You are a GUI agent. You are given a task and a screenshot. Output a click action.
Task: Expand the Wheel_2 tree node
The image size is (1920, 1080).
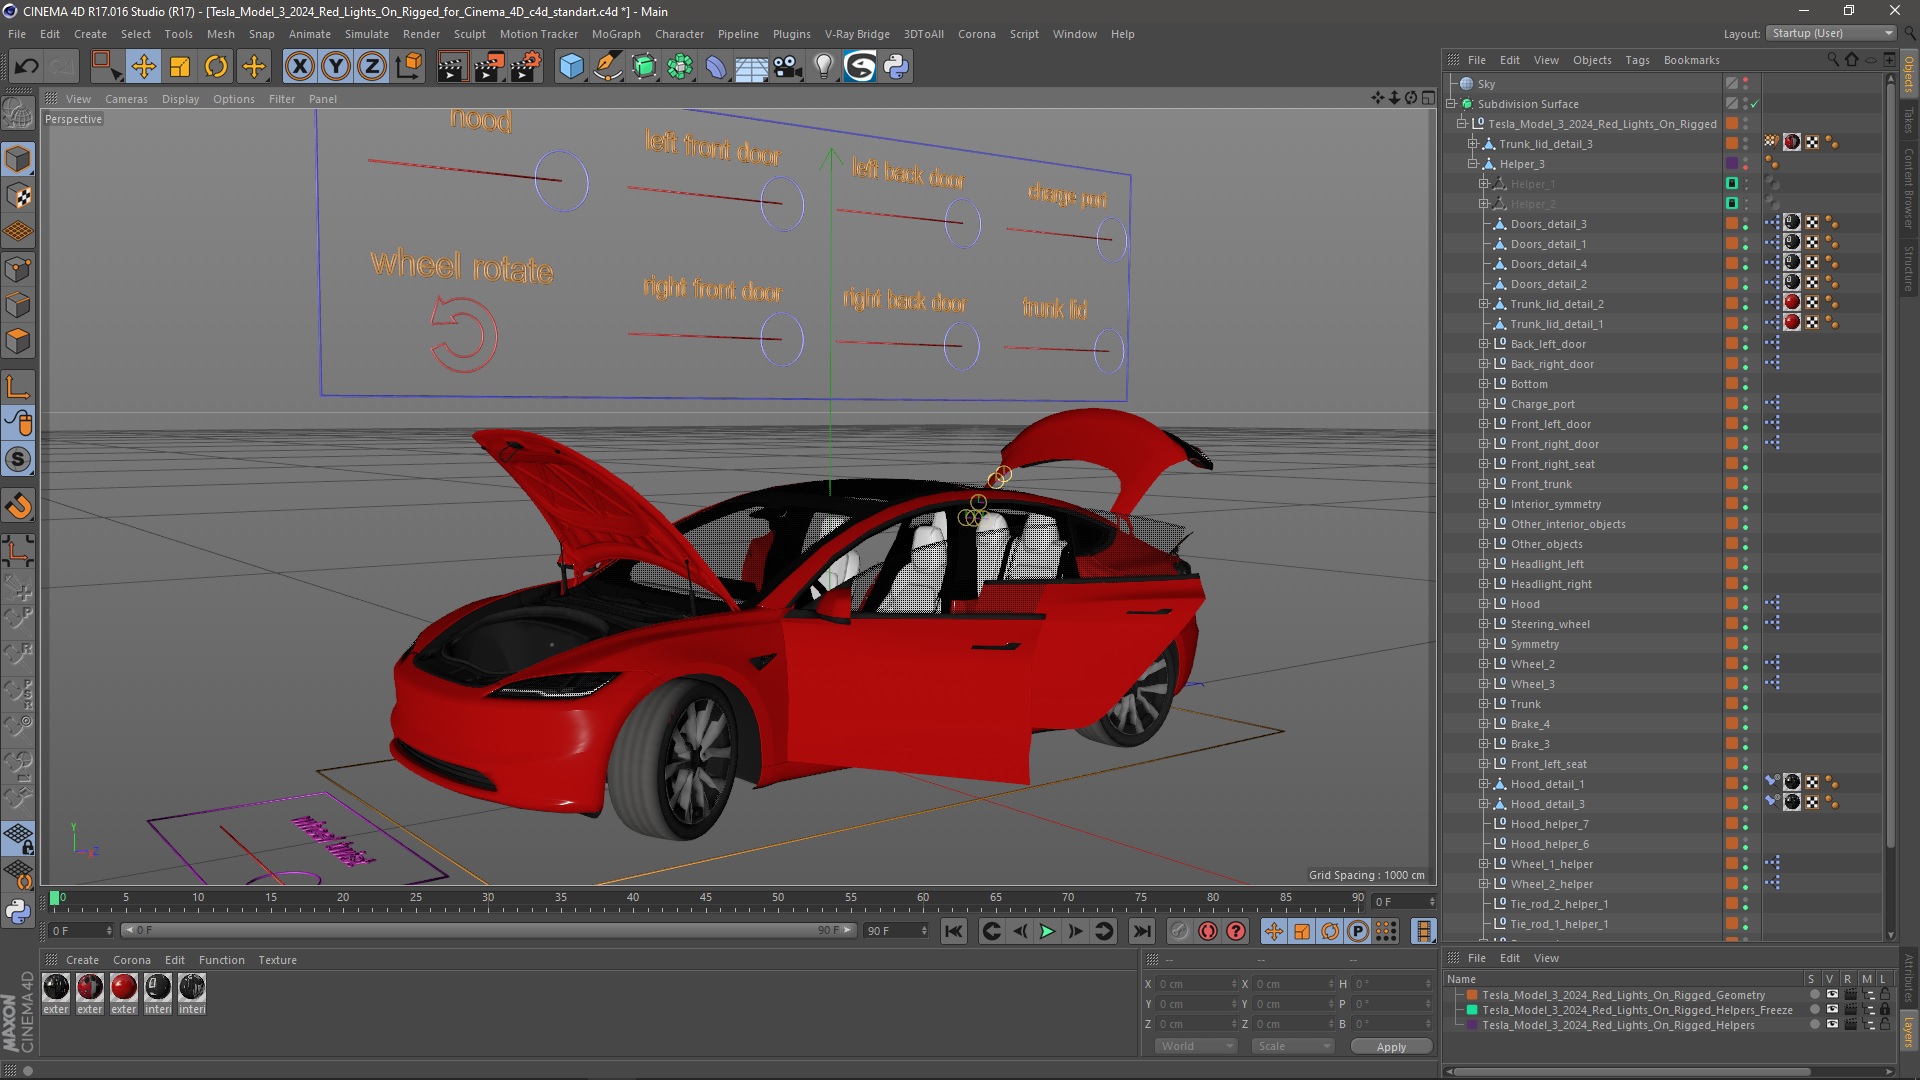click(x=1484, y=664)
